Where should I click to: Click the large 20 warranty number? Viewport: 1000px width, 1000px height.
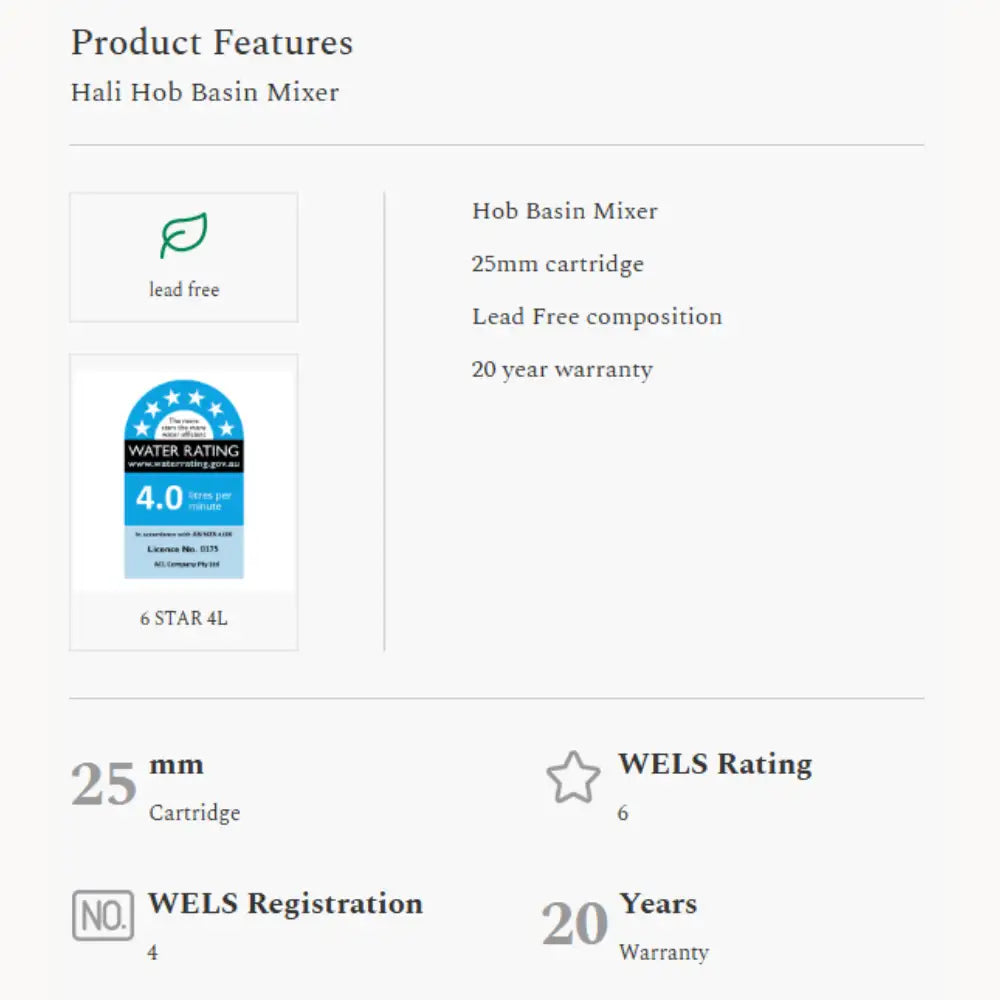coord(575,923)
